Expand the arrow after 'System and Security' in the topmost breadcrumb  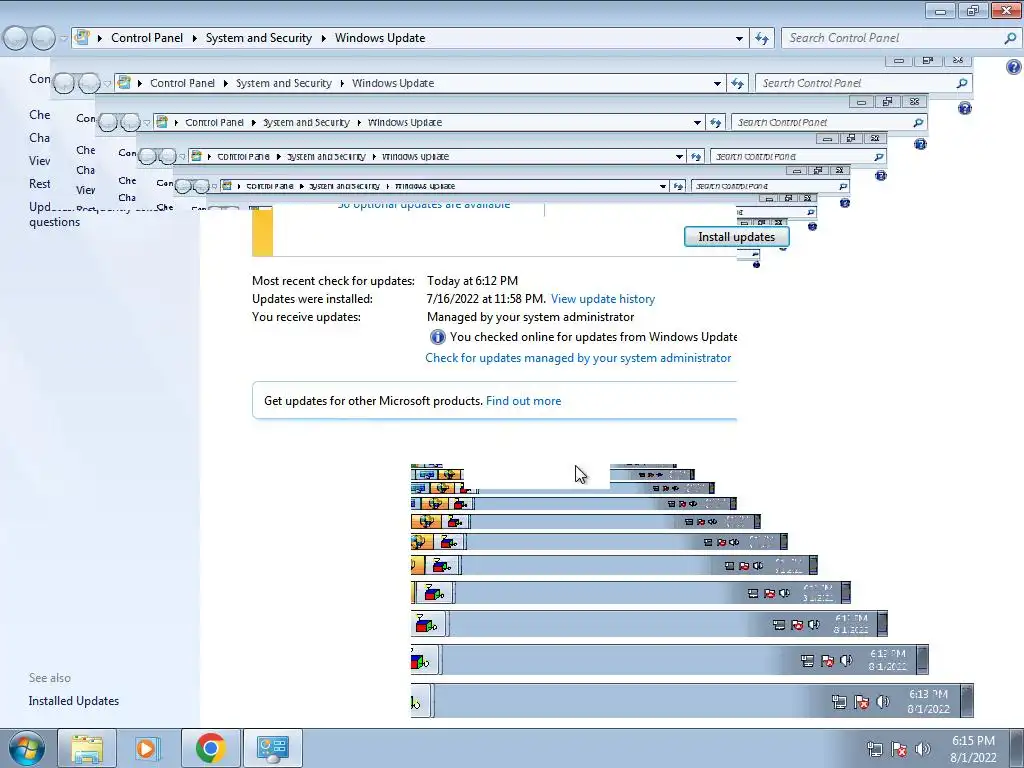[323, 38]
